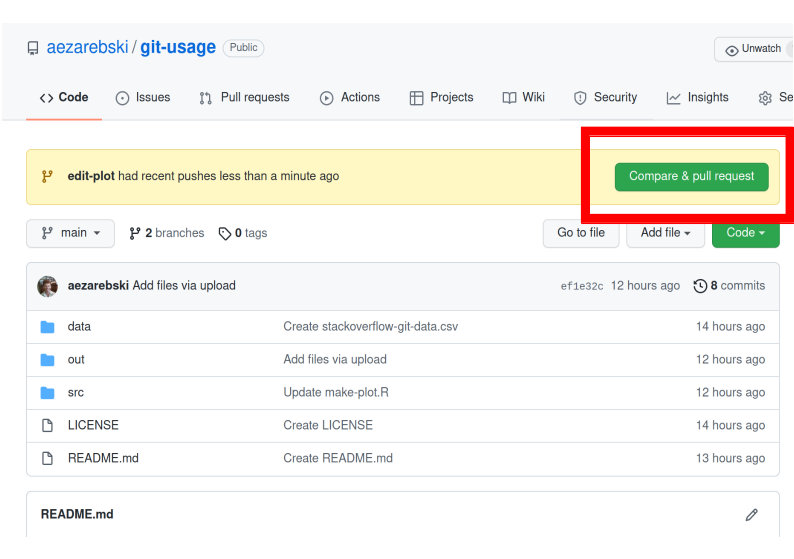The width and height of the screenshot is (794, 559).
Task: Open 'Update make-plot.R' commit message
Action: click(x=336, y=392)
